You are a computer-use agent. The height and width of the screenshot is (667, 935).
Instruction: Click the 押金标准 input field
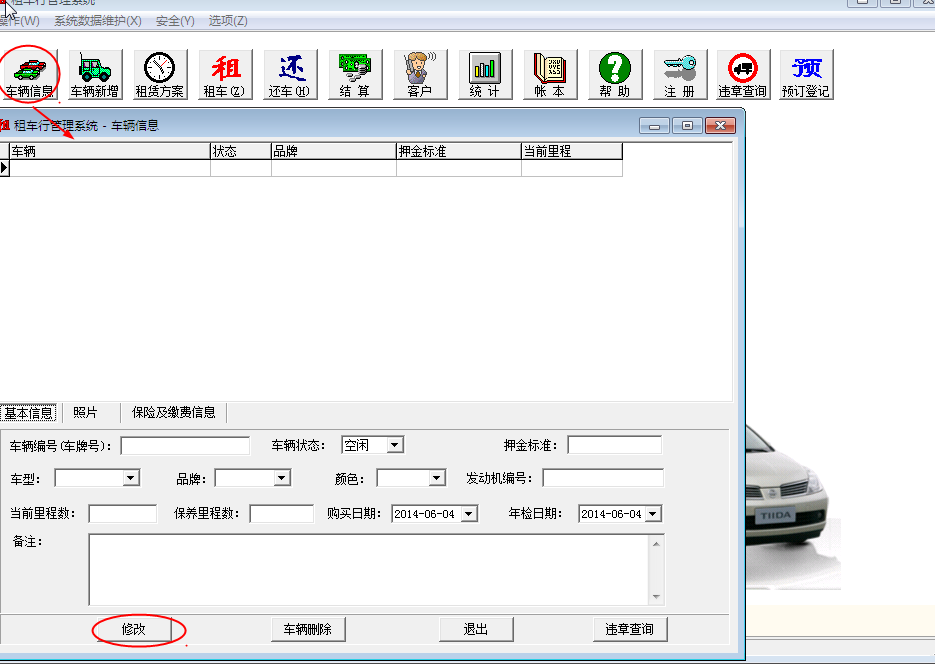click(615, 445)
